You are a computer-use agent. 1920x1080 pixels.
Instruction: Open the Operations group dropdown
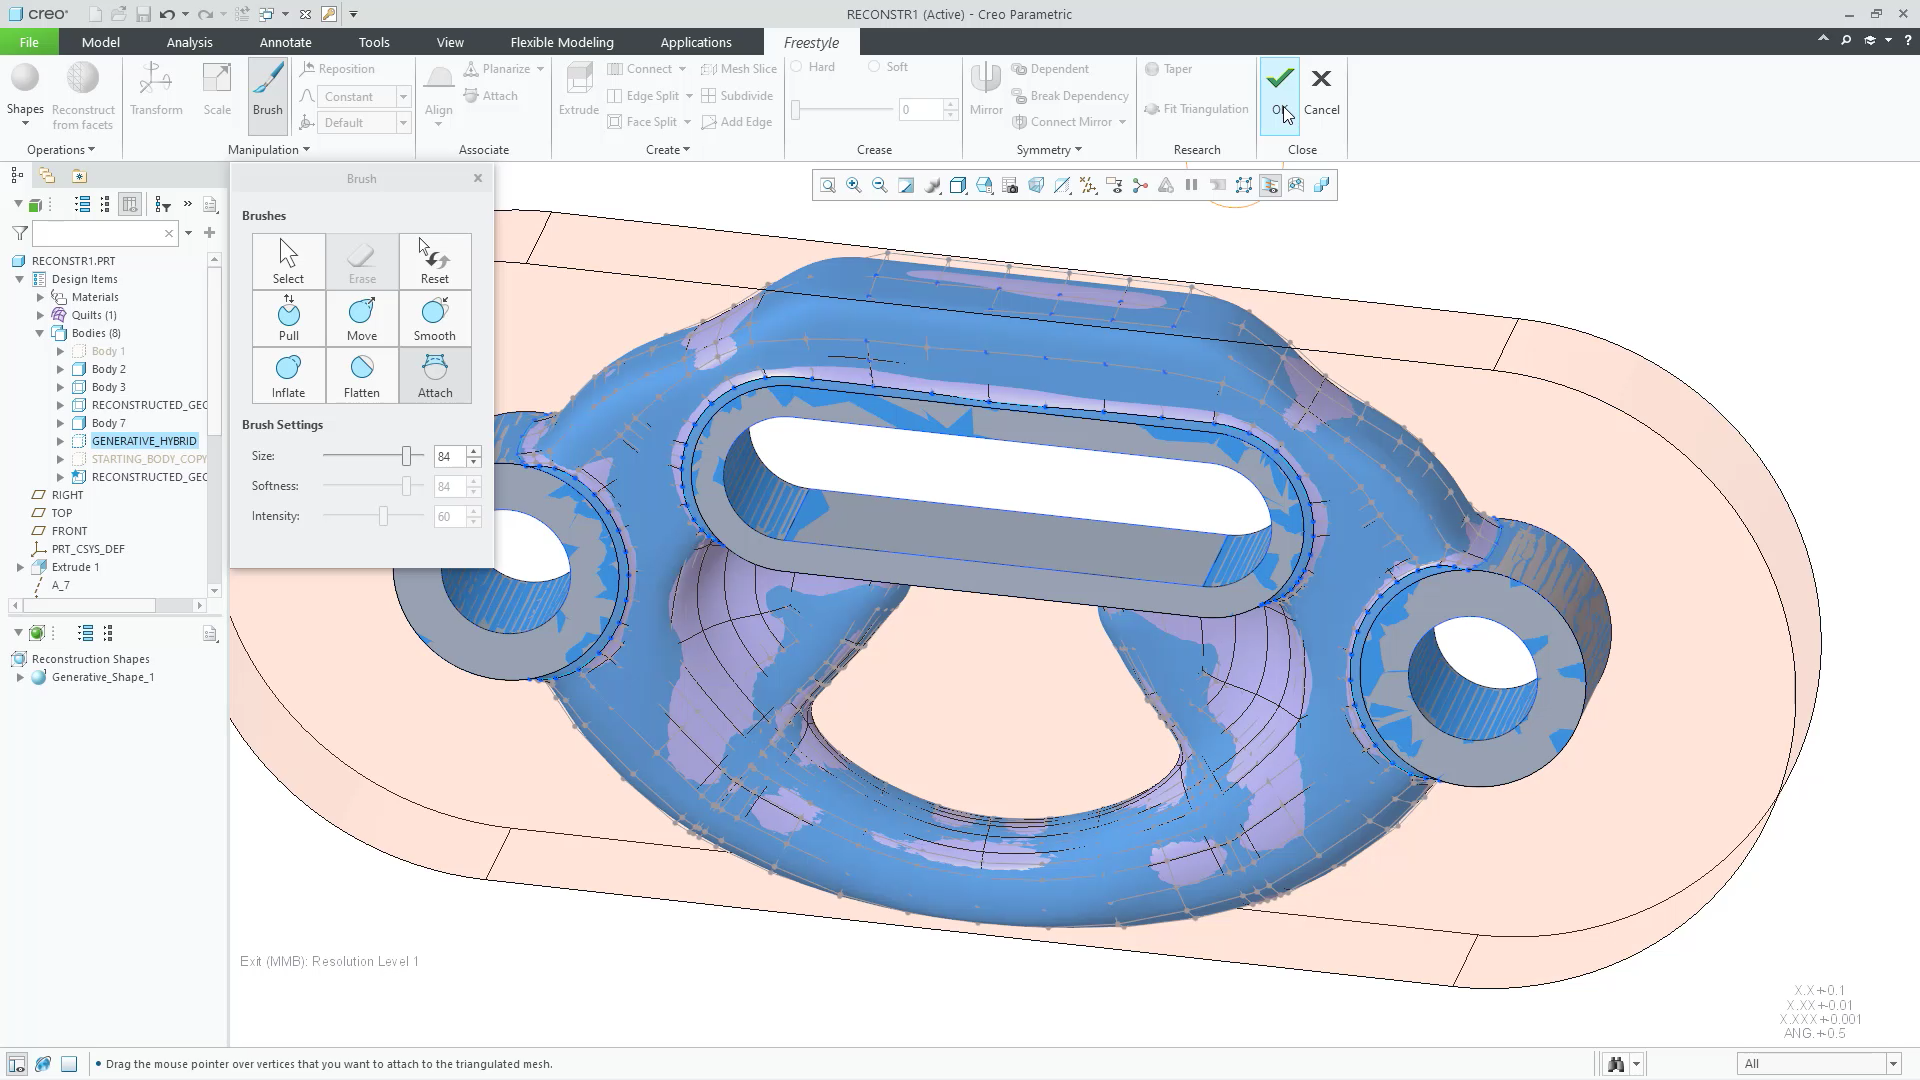(x=61, y=150)
